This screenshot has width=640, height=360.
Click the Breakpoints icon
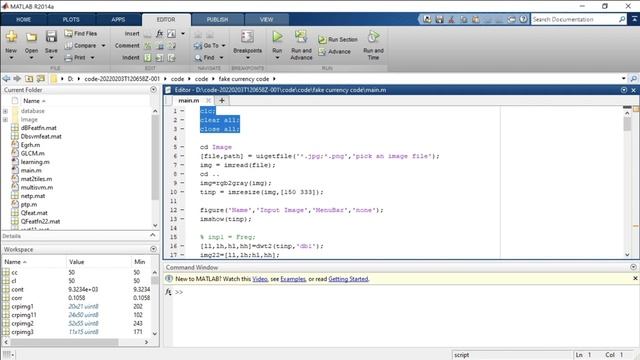click(x=247, y=37)
